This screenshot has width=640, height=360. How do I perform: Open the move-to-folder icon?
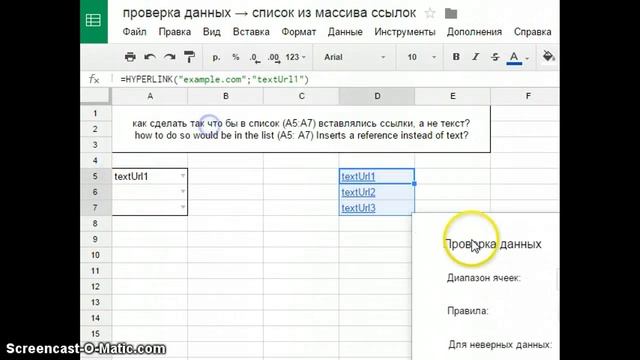coord(451,13)
